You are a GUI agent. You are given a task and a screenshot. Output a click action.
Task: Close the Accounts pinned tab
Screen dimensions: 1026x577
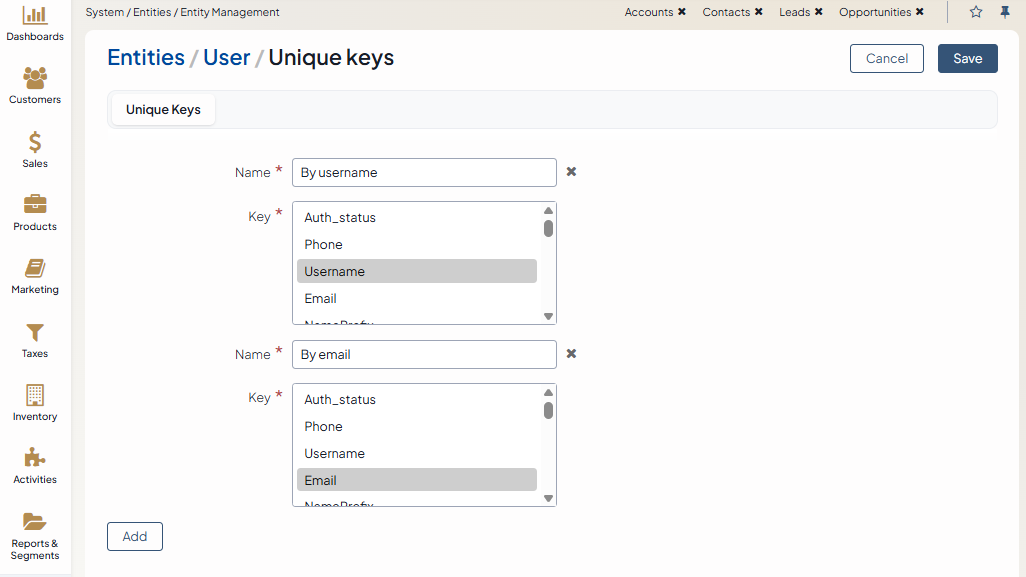682,12
